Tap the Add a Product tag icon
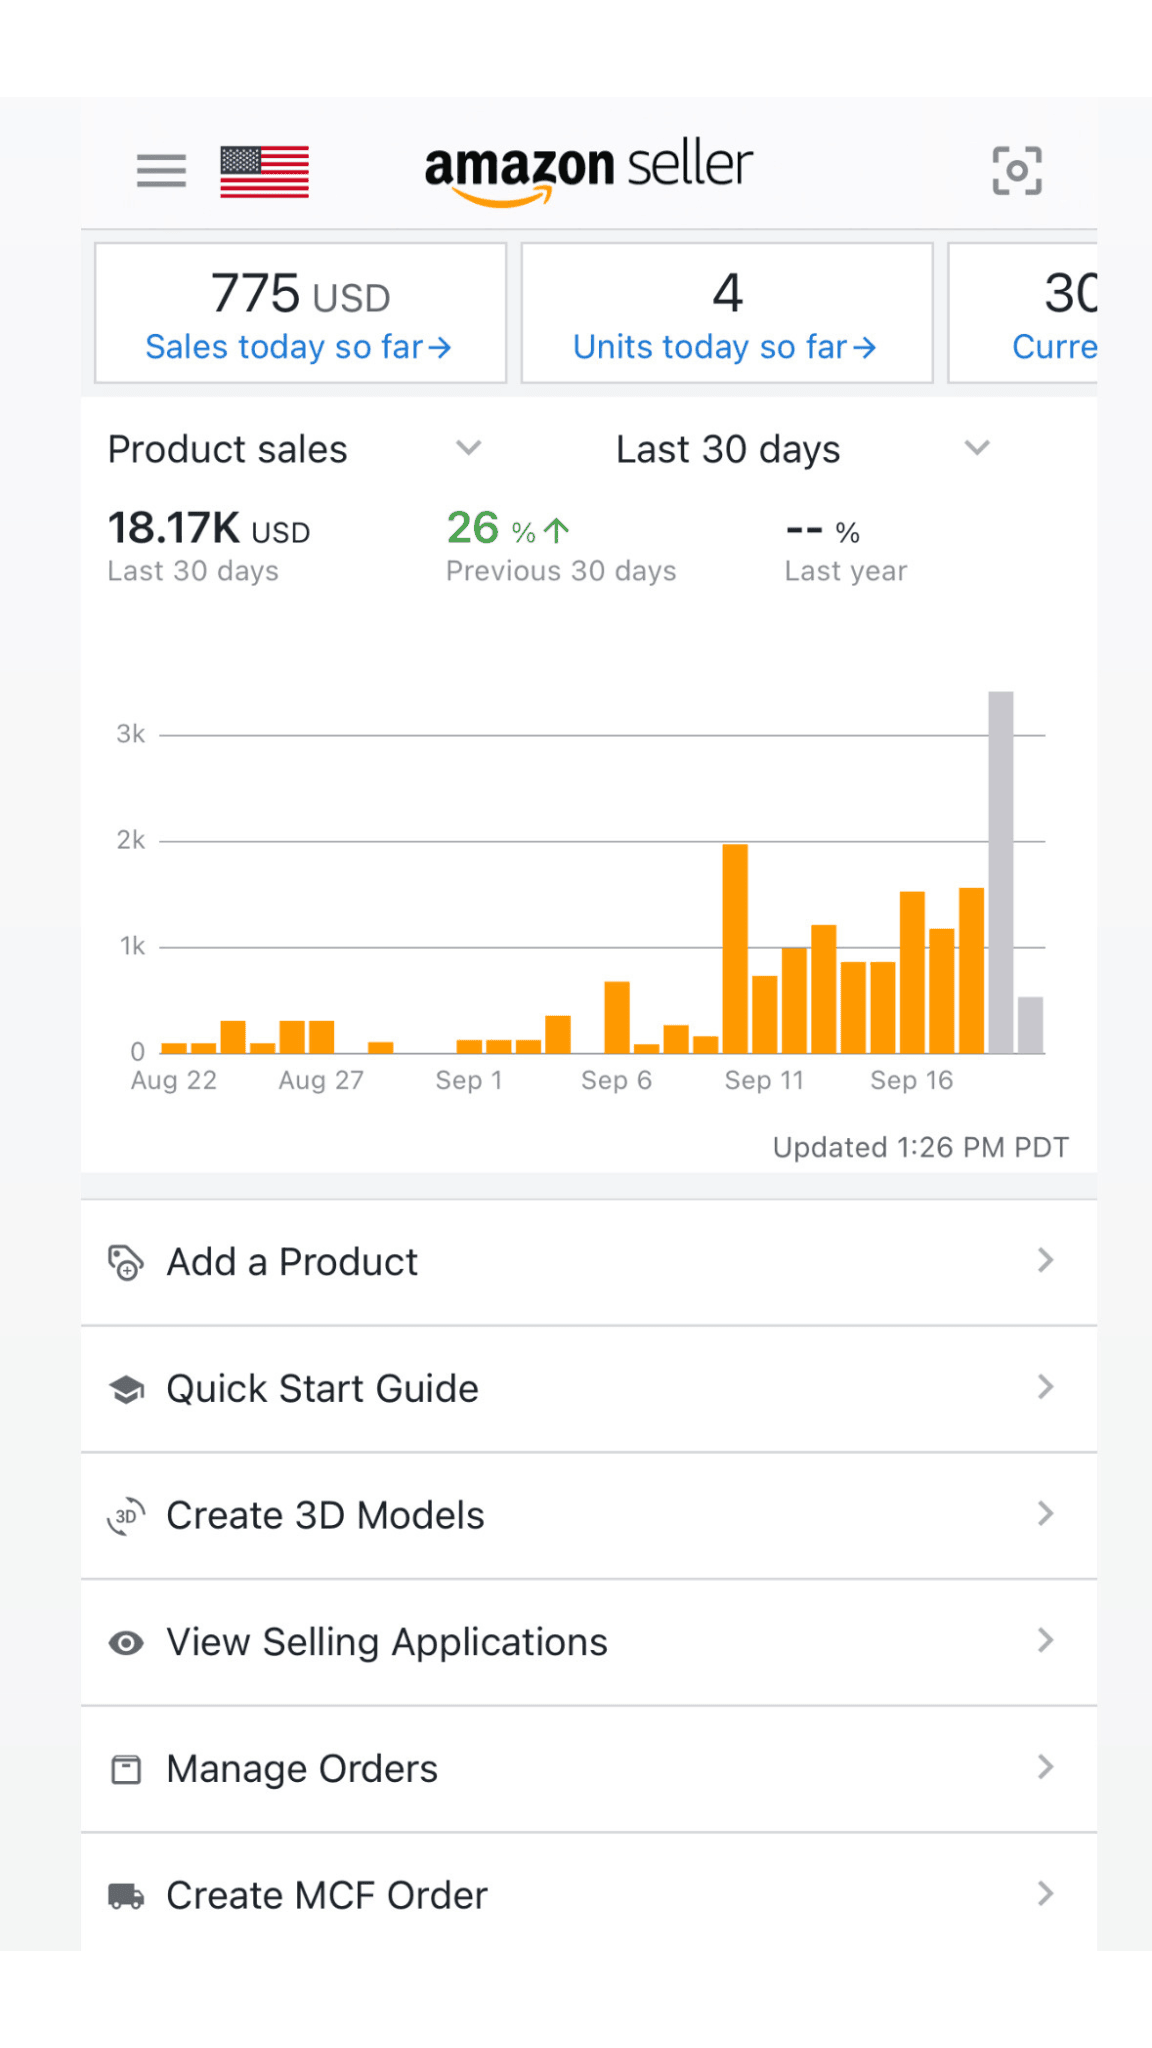The height and width of the screenshot is (2048, 1152). tap(126, 1262)
